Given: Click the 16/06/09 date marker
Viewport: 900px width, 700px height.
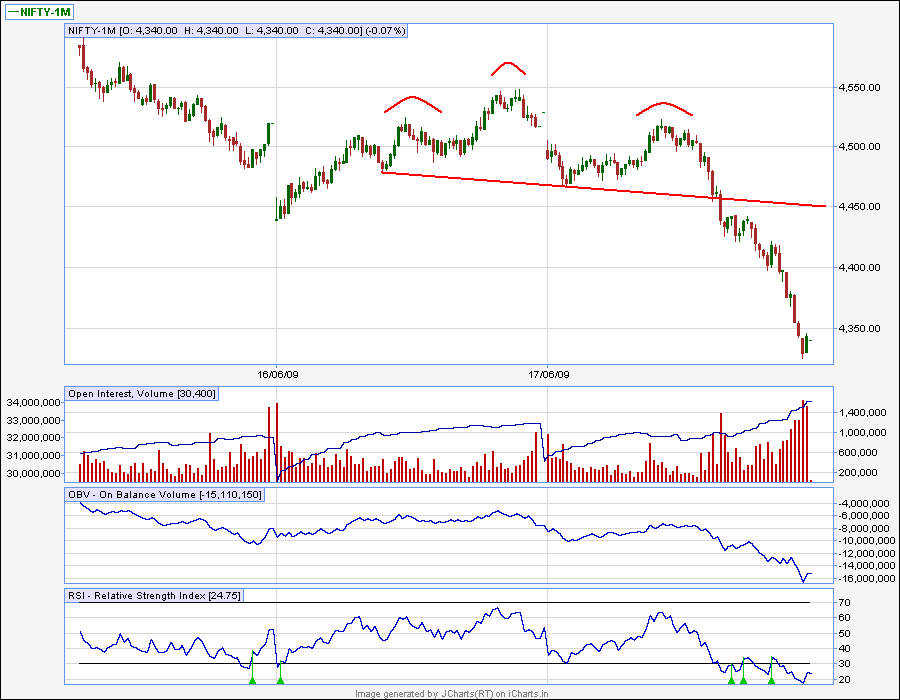Looking at the screenshot, I should (277, 375).
